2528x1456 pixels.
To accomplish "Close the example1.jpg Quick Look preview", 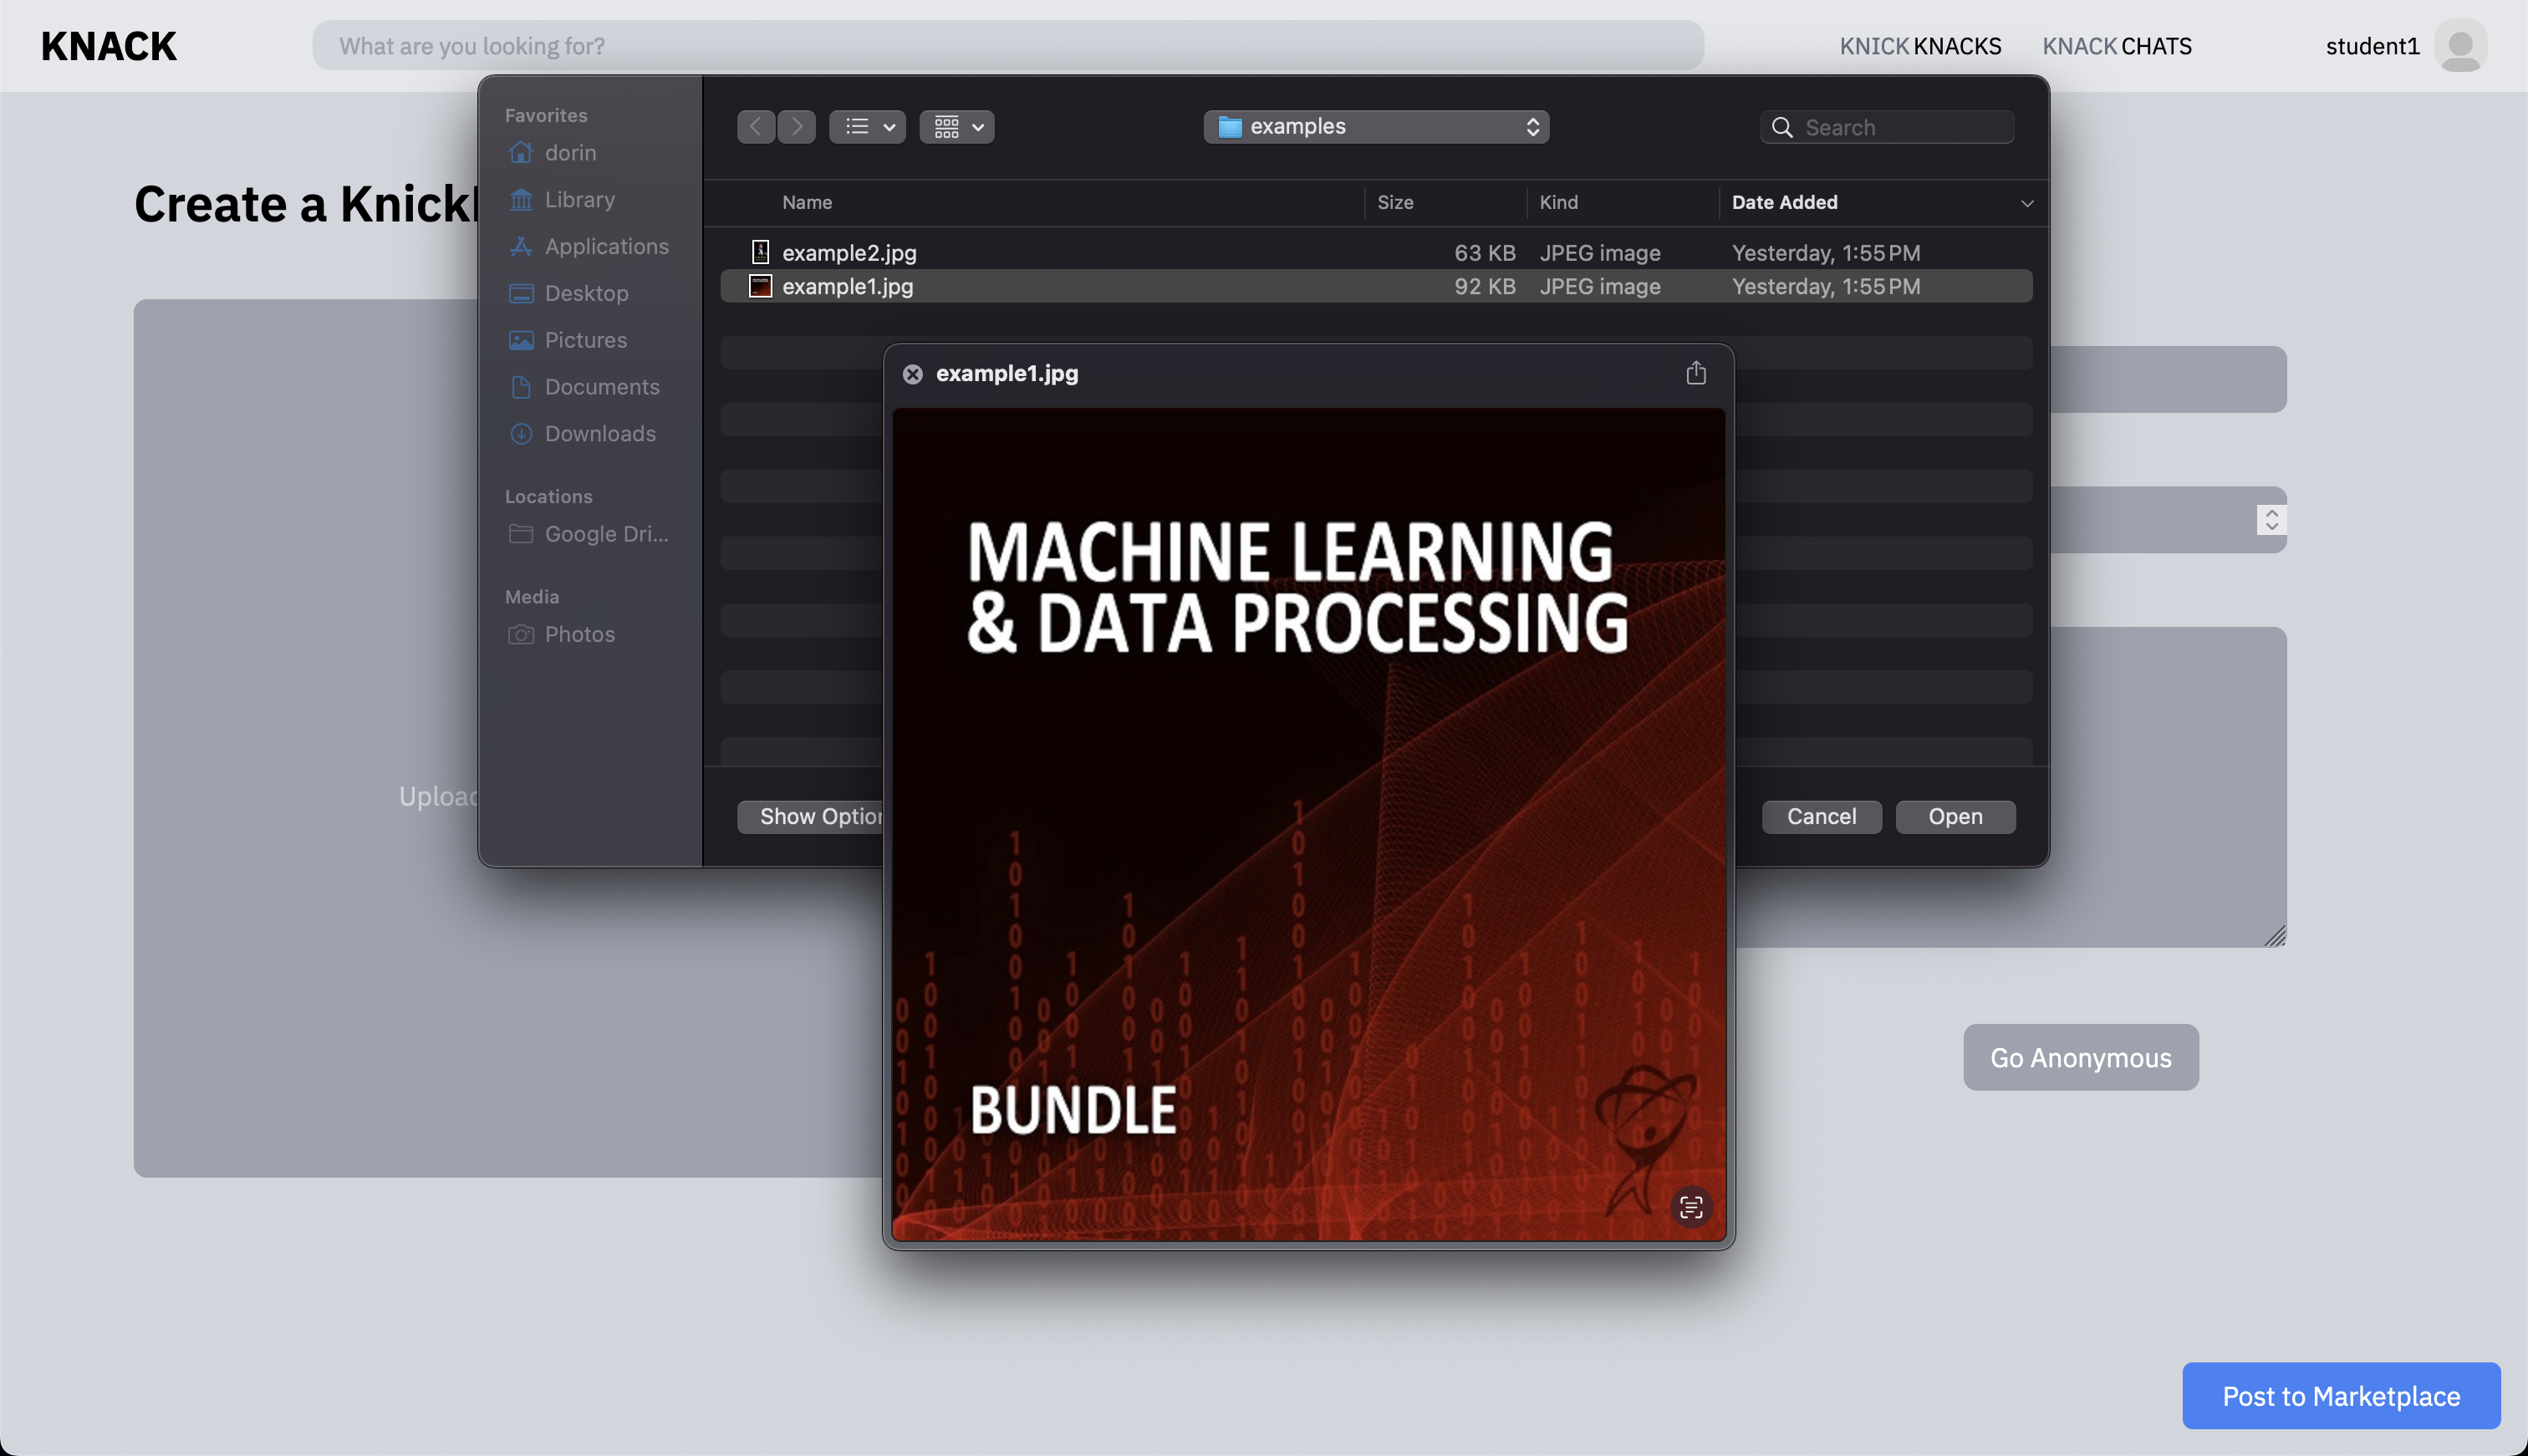I will [x=912, y=374].
